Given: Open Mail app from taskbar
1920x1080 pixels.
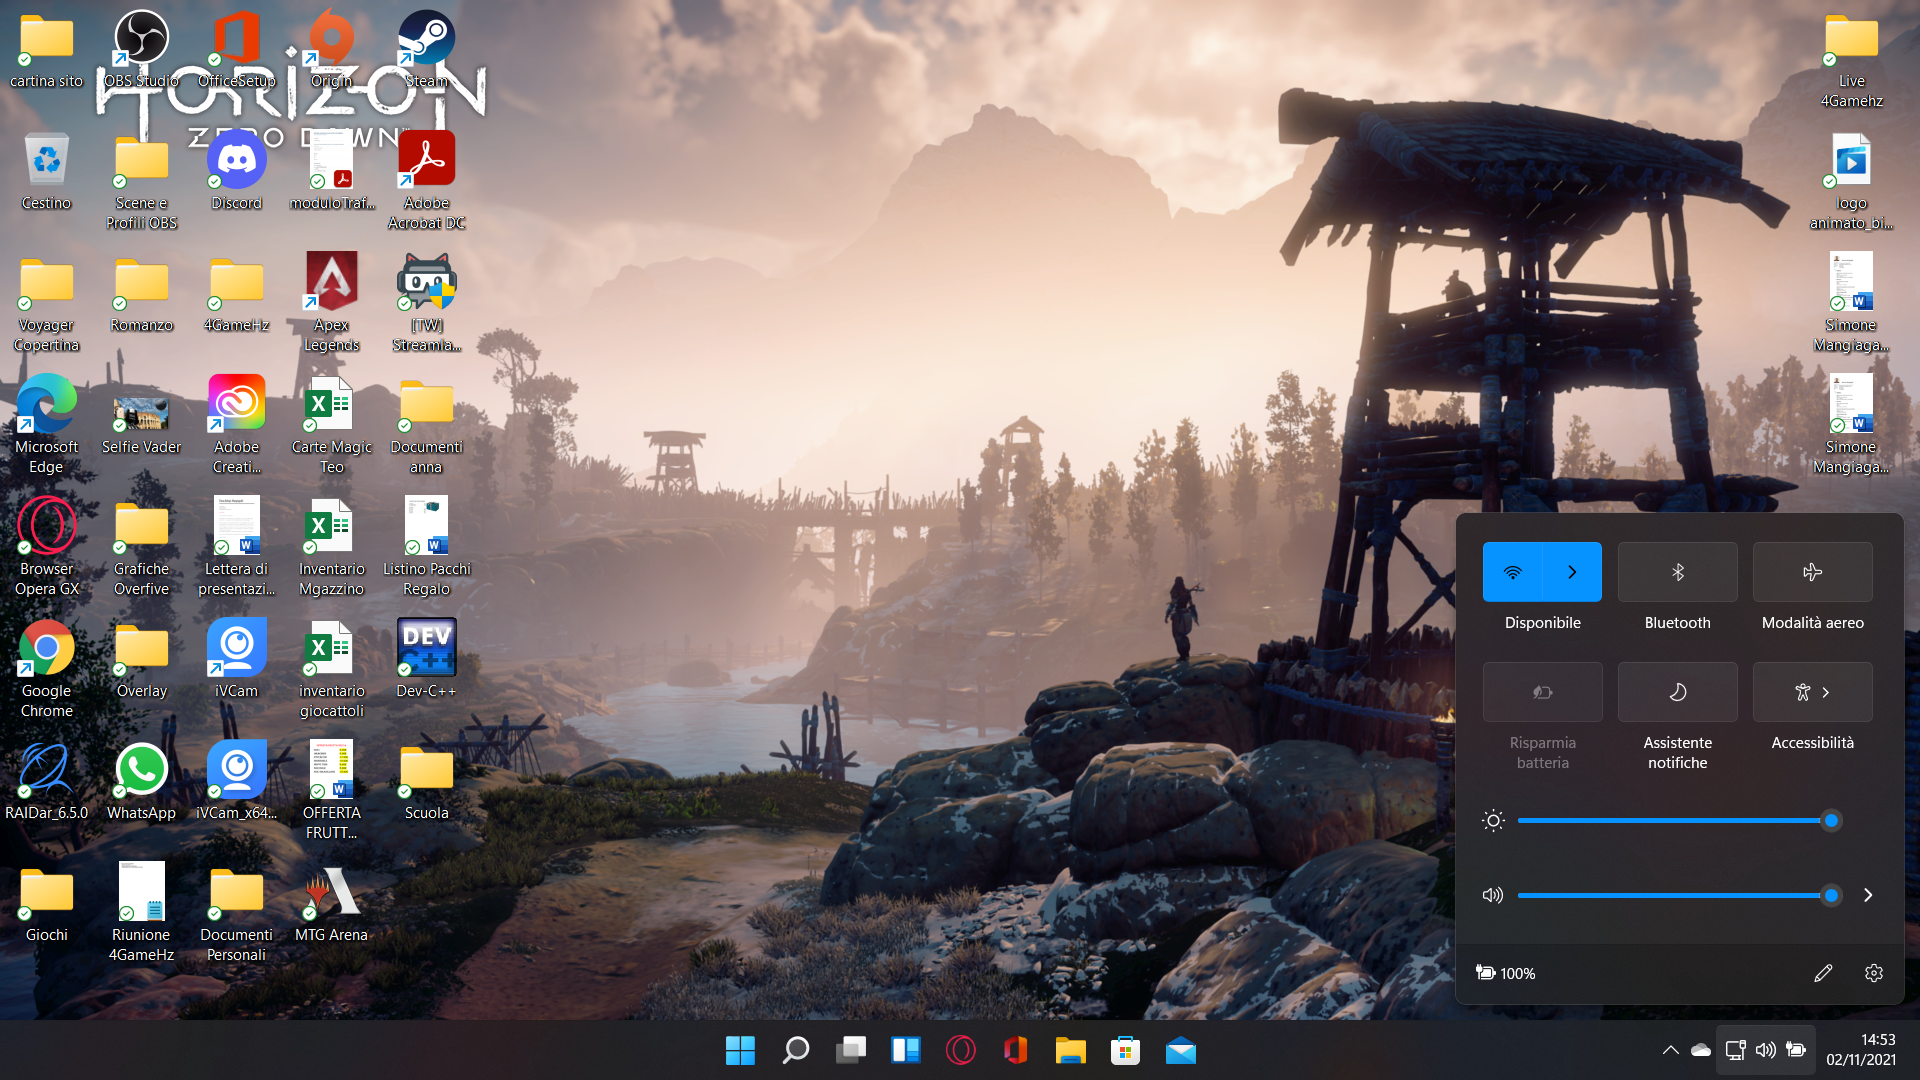Looking at the screenshot, I should 1181,1050.
